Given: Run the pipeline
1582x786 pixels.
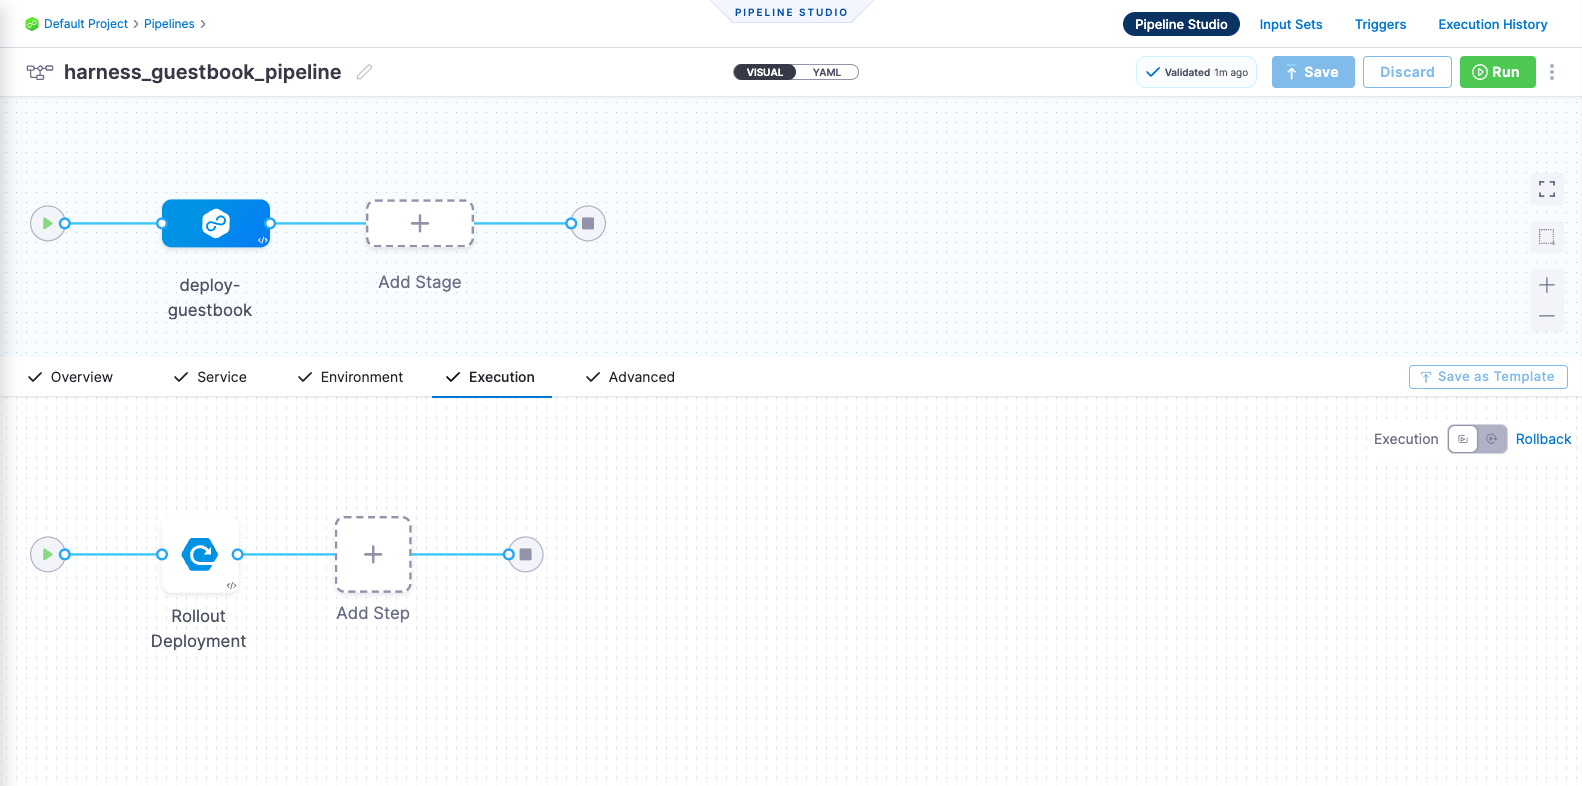Looking at the screenshot, I should click(x=1497, y=72).
